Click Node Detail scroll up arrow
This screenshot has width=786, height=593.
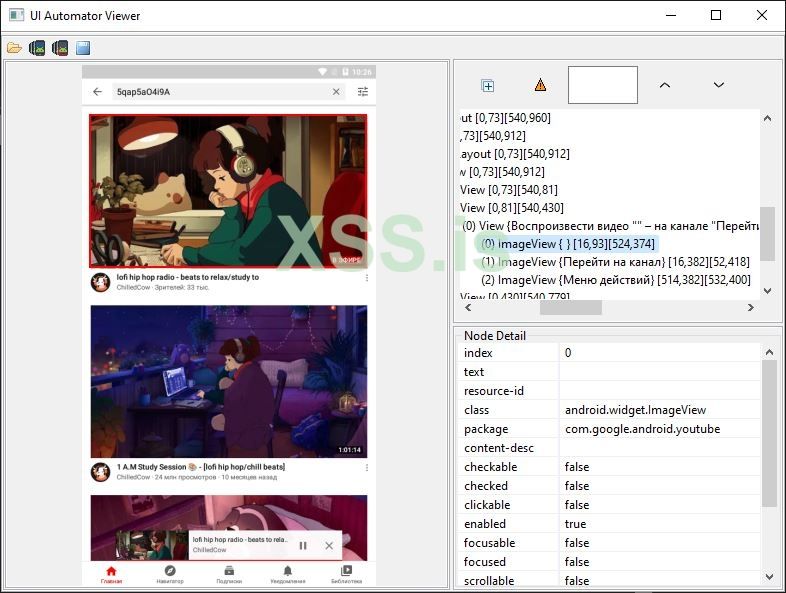(x=769, y=352)
